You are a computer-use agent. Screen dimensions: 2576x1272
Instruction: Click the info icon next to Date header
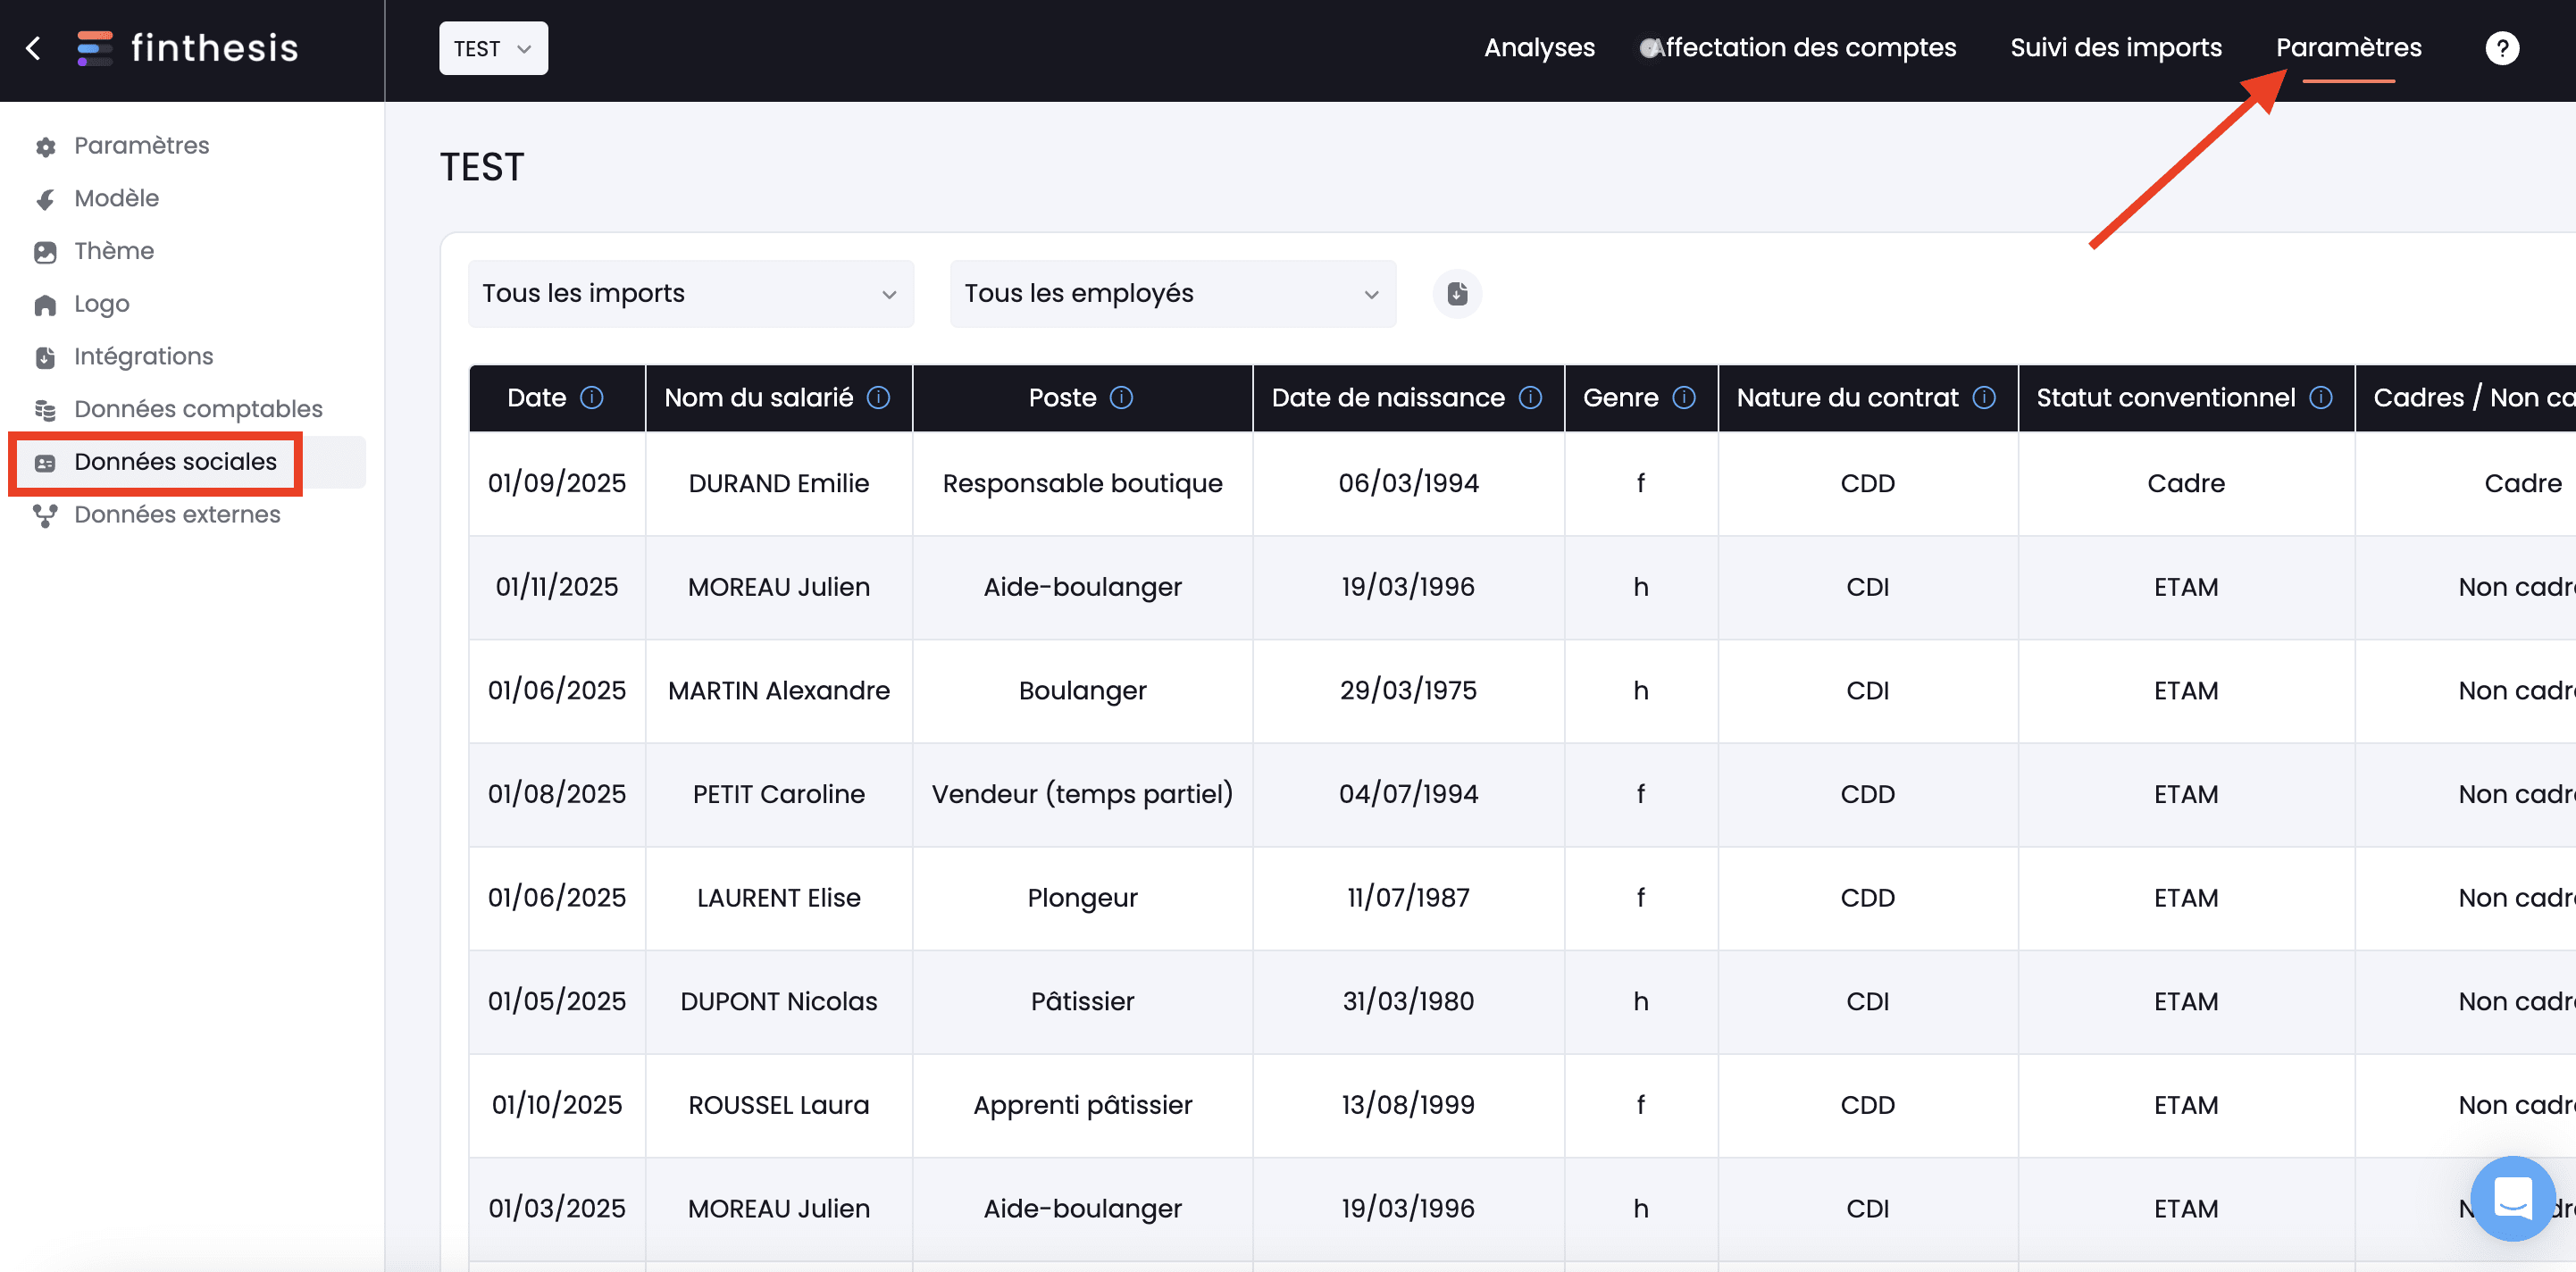[x=592, y=398]
